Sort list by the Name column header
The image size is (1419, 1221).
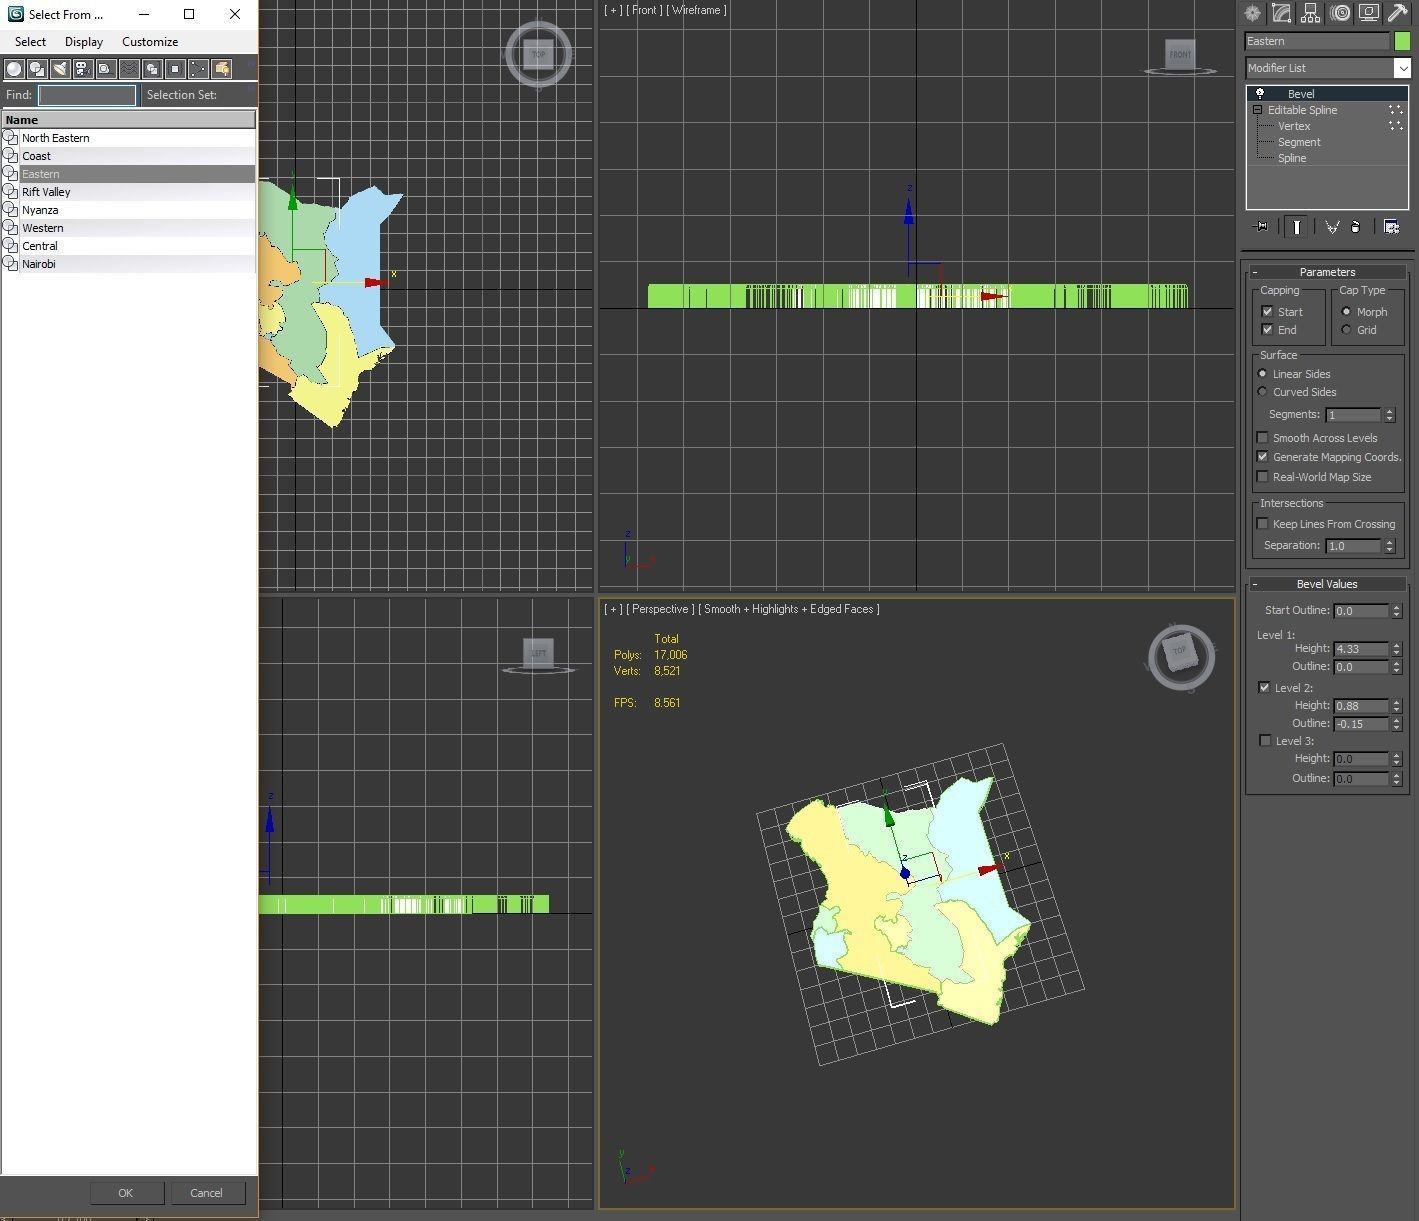click(128, 120)
